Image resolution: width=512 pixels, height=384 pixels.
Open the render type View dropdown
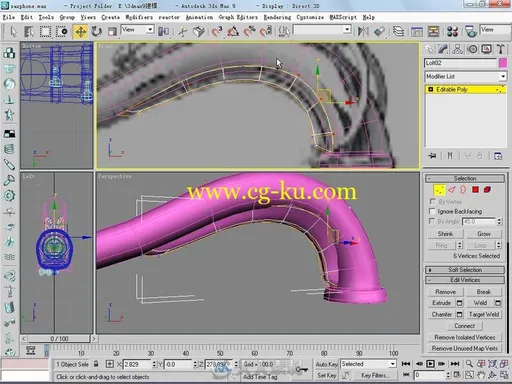click(495, 30)
